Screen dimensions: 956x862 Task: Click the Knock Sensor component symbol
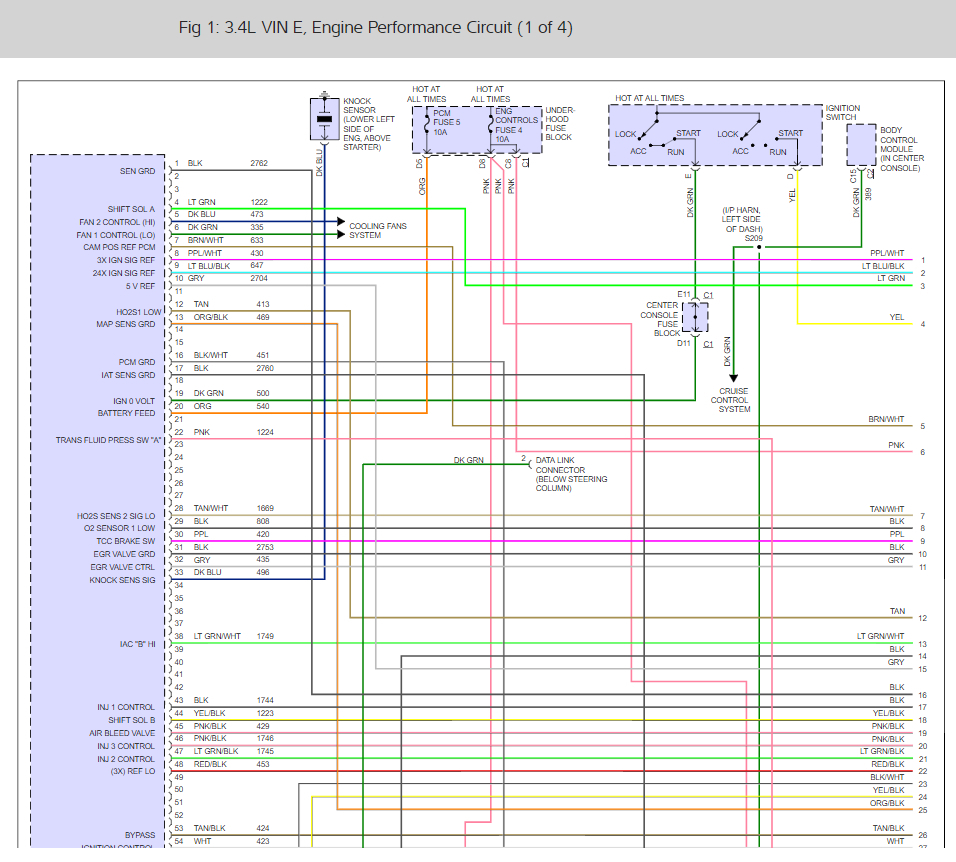click(x=324, y=119)
